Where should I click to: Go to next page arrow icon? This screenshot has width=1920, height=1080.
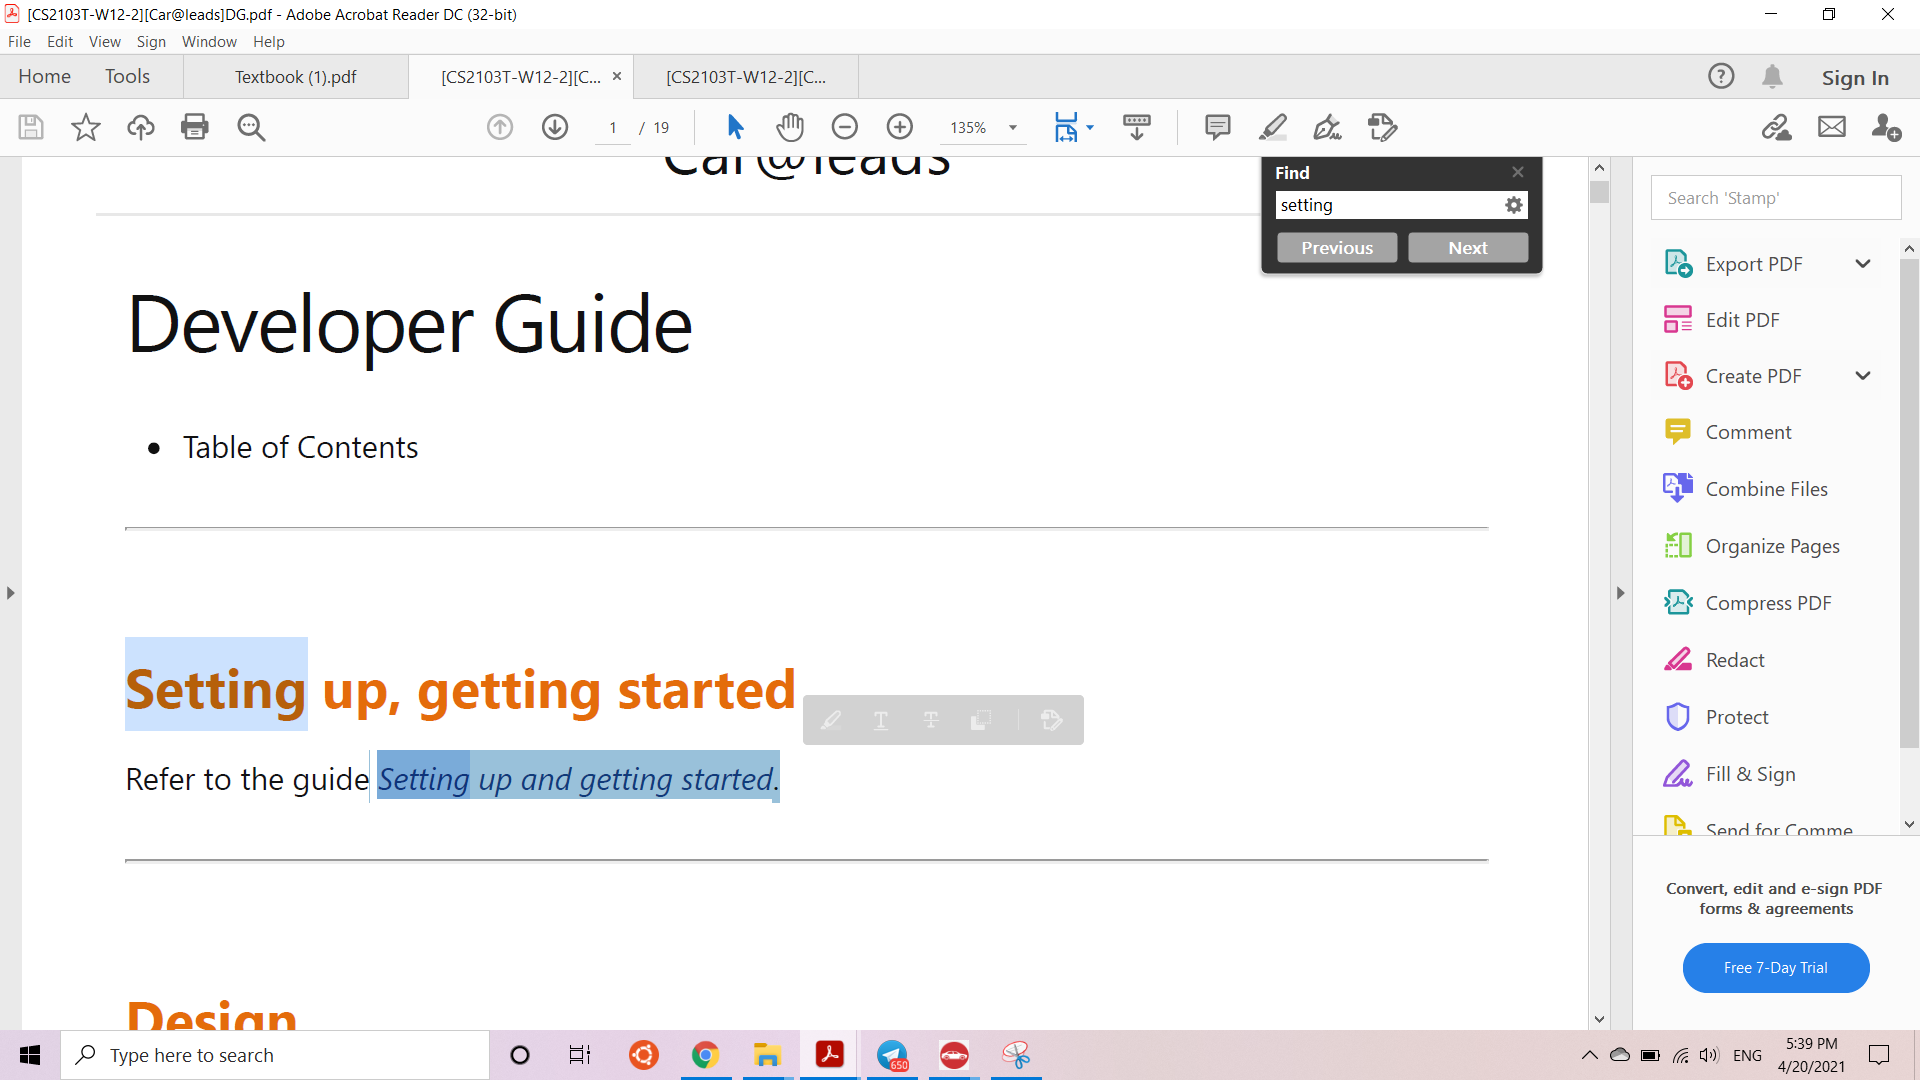coord(555,127)
